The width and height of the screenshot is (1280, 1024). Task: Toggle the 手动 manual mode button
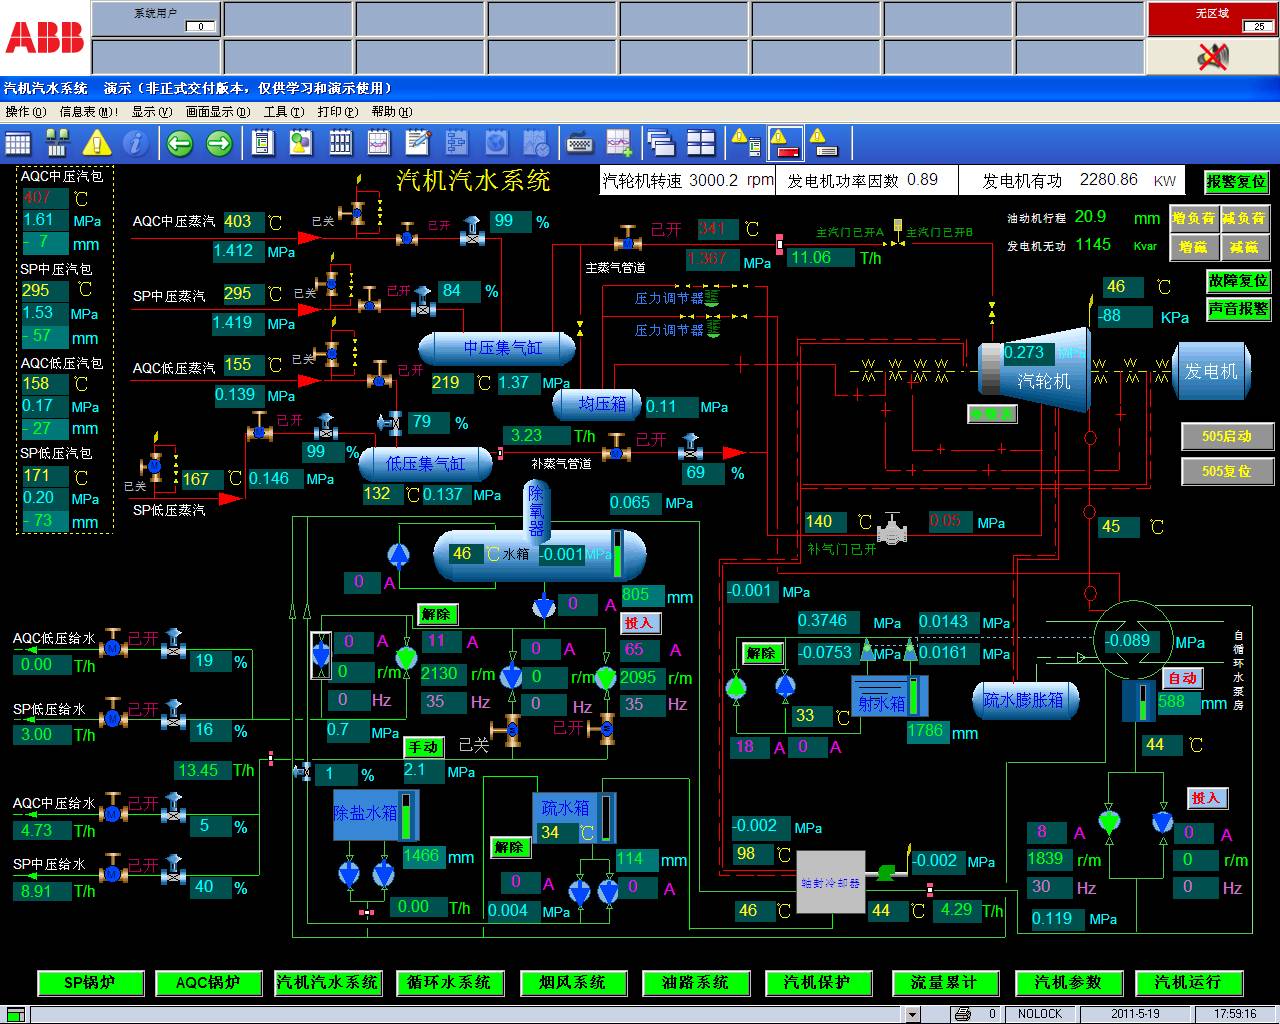point(423,747)
